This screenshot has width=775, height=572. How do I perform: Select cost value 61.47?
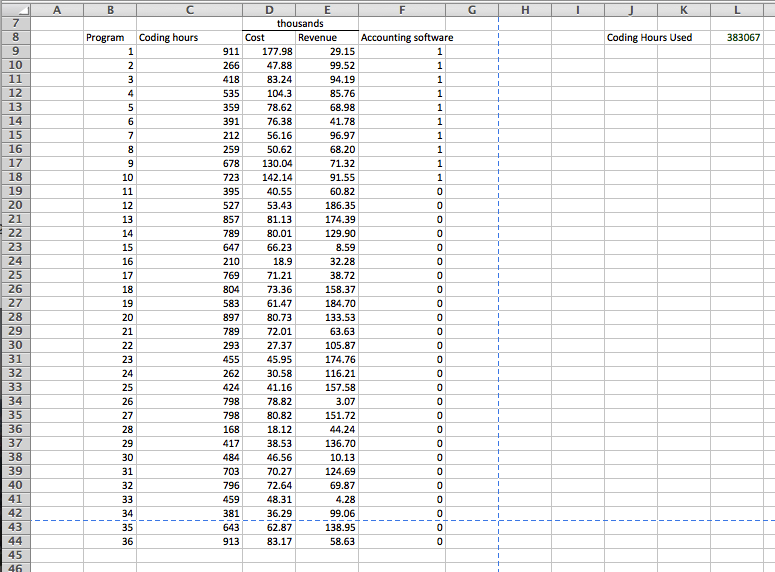pos(269,304)
